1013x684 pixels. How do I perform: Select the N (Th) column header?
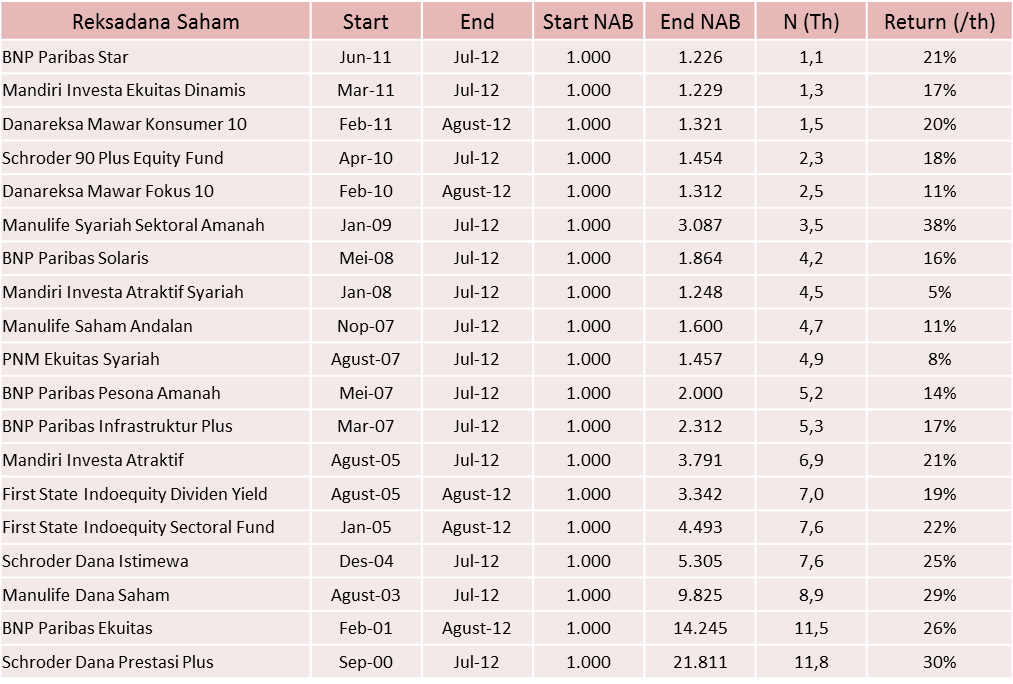click(811, 22)
